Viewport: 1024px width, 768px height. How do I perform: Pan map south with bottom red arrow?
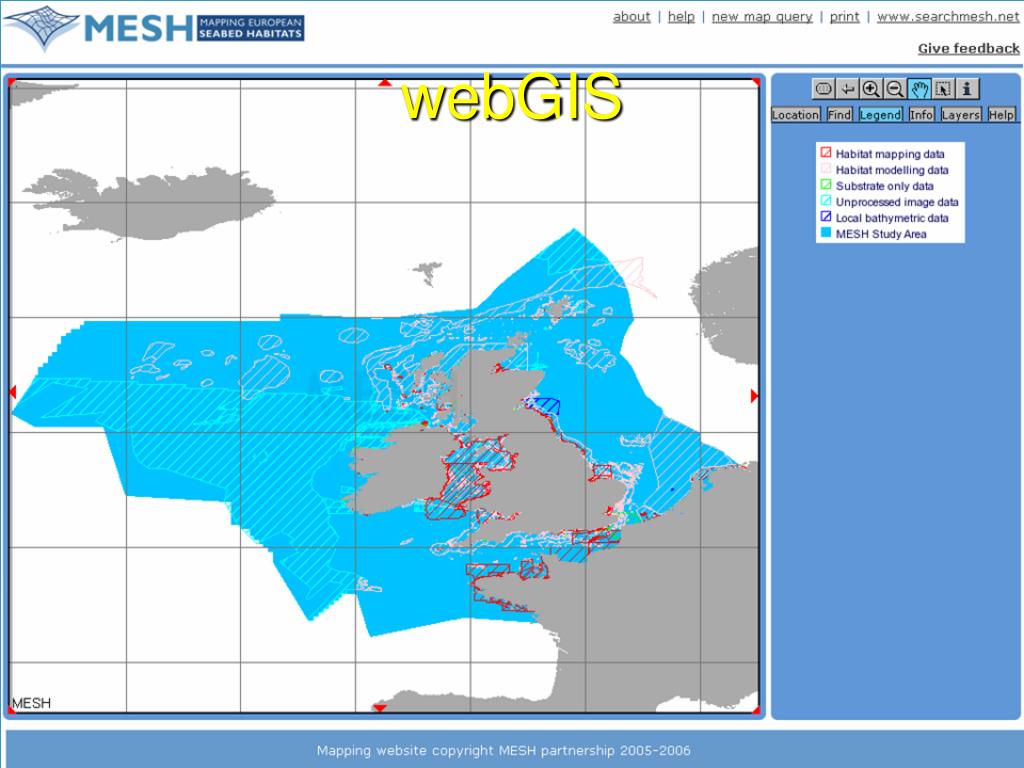[379, 708]
